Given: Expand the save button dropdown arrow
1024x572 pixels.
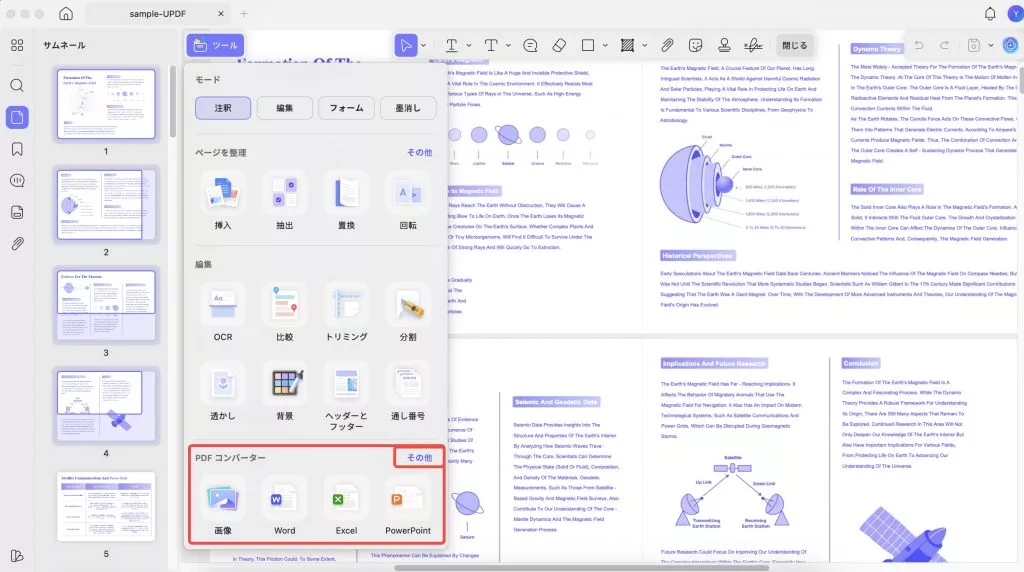Looking at the screenshot, I should tap(991, 46).
